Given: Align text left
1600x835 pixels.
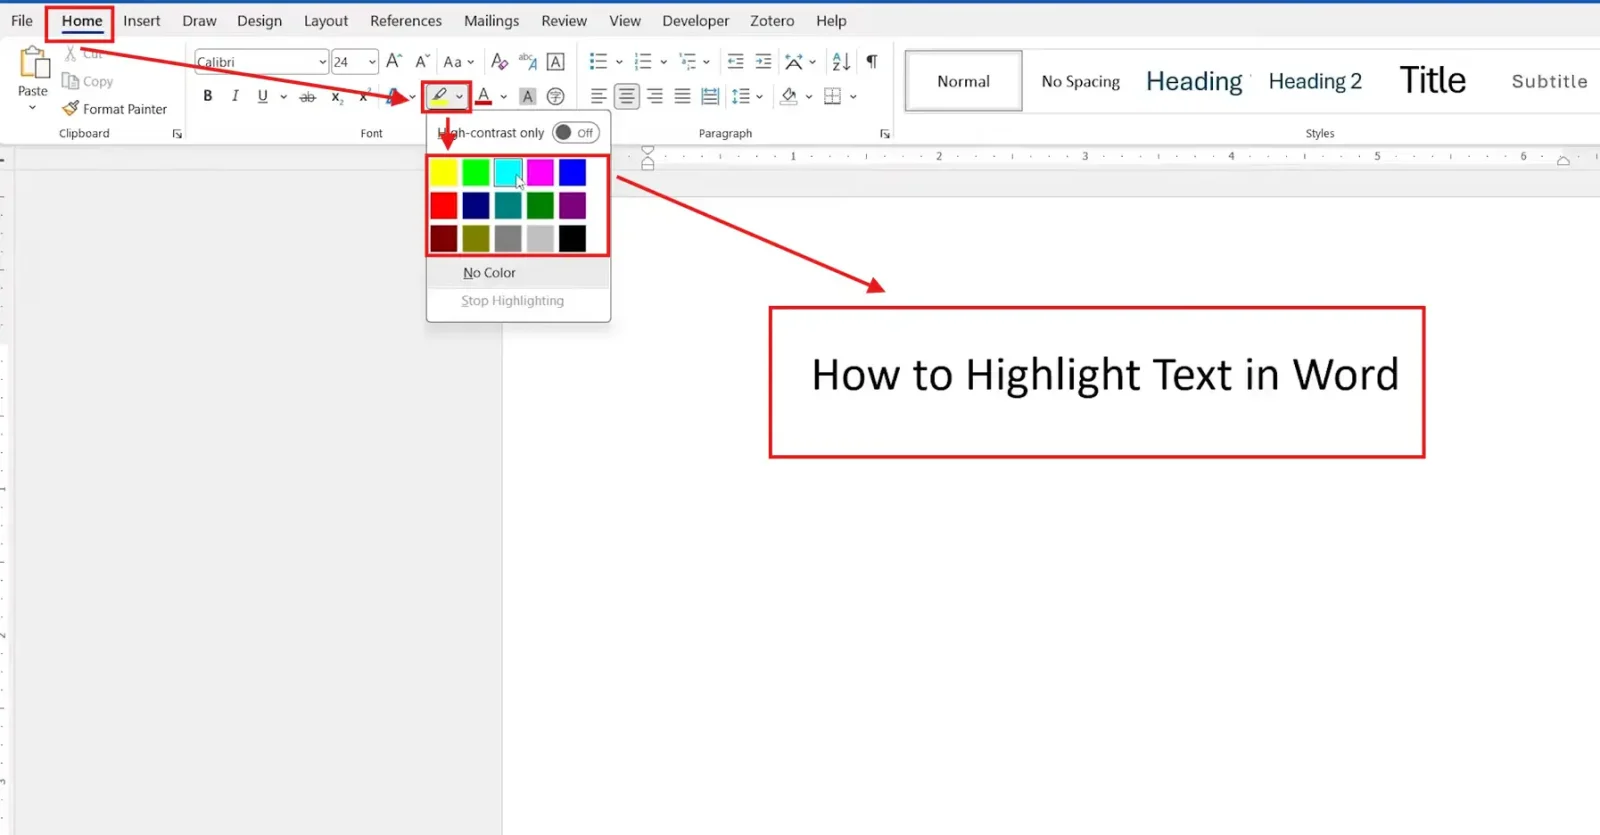Looking at the screenshot, I should point(598,96).
